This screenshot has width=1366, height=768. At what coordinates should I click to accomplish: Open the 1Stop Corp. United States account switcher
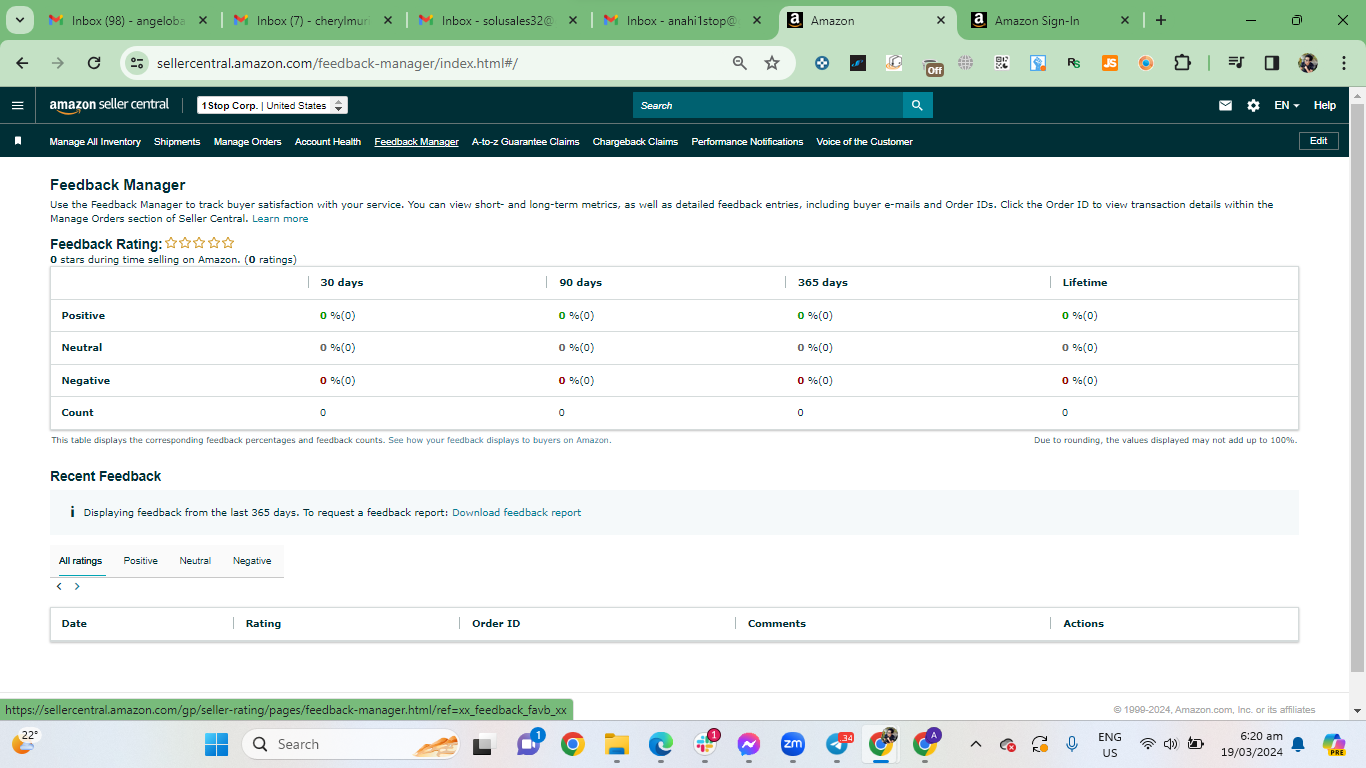(273, 105)
